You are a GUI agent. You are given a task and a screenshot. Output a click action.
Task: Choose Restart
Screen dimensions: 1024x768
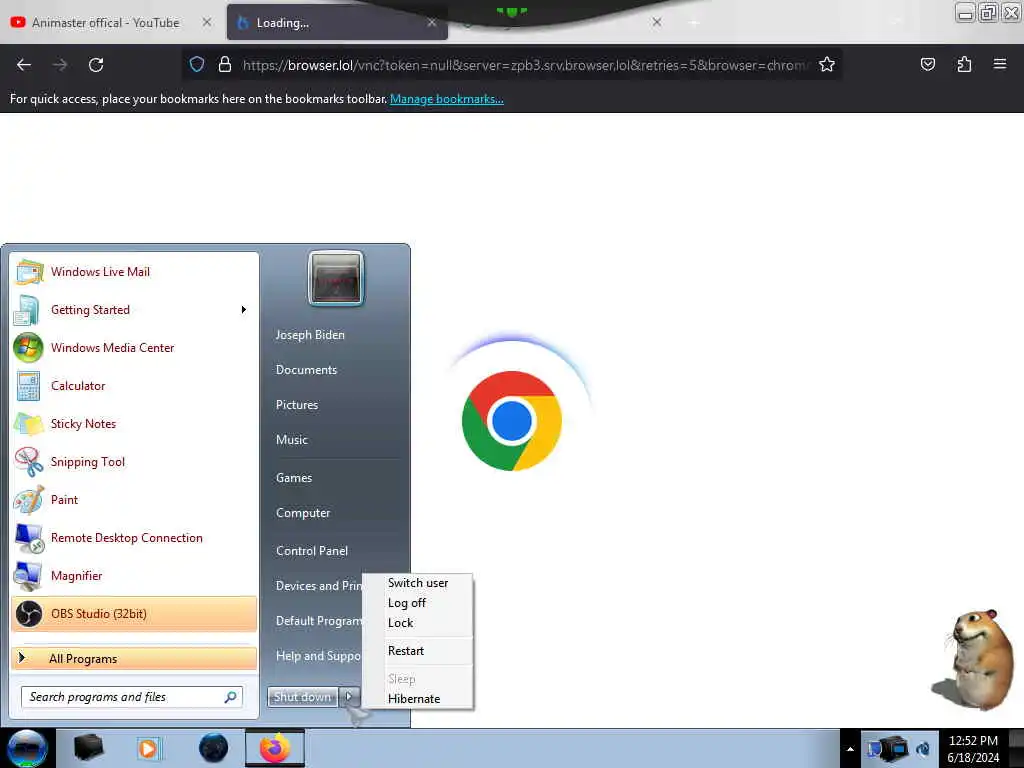pyautogui.click(x=418, y=651)
